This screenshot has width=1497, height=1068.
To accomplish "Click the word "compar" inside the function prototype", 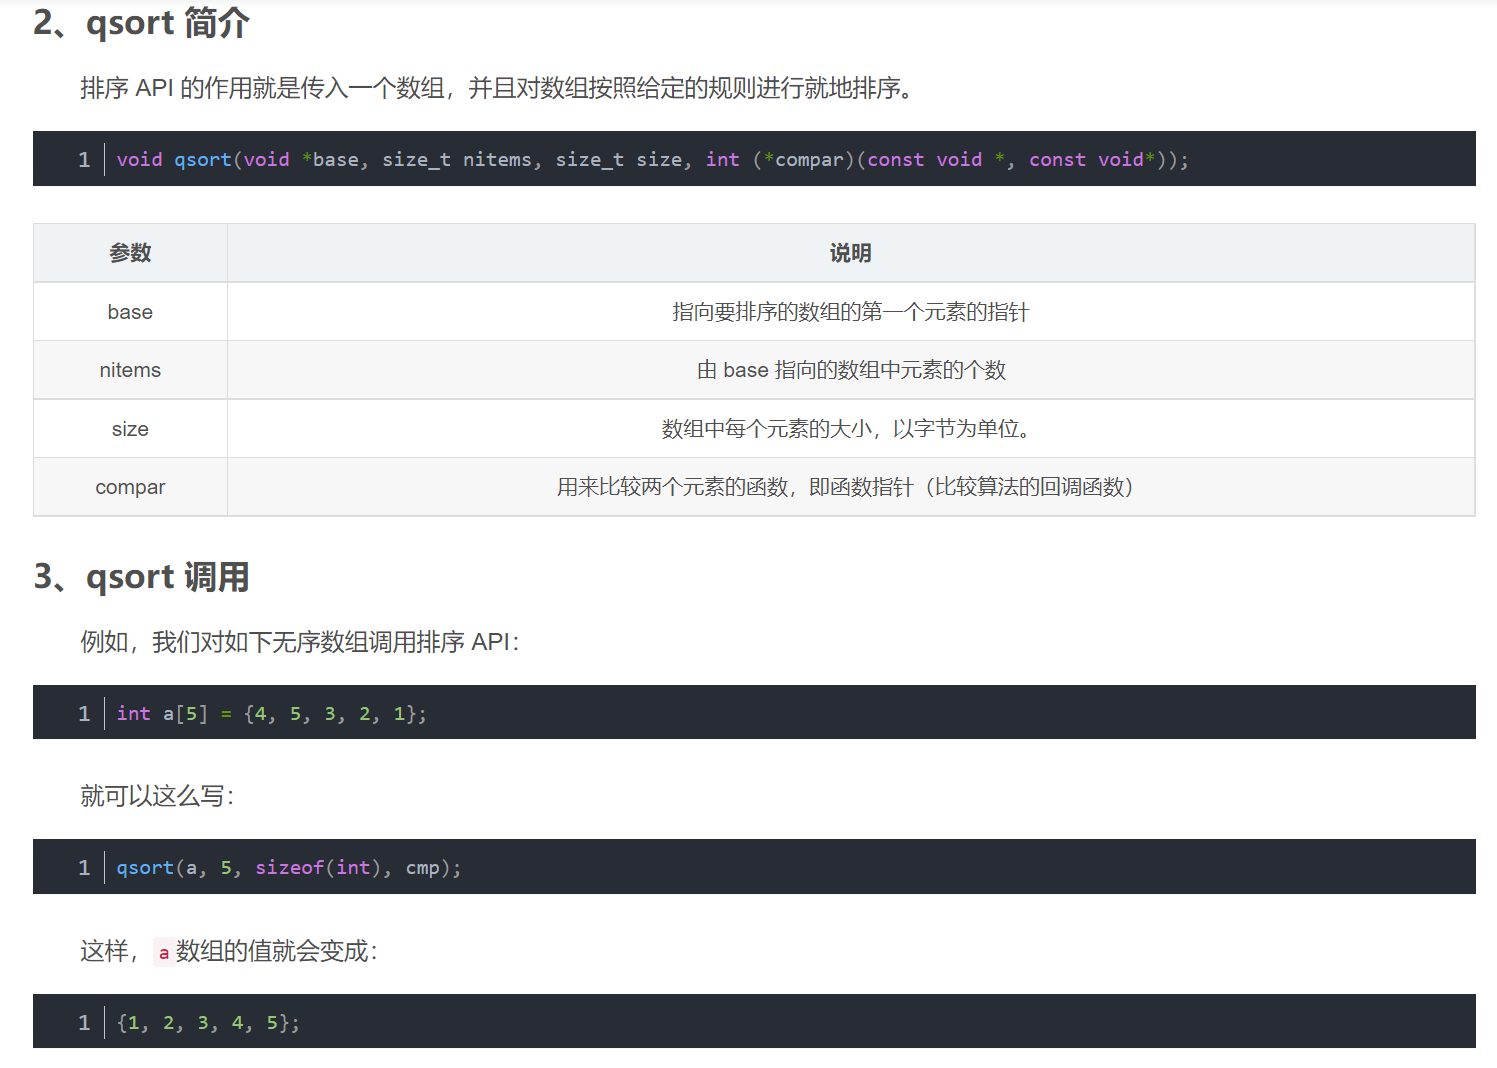I will coord(808,159).
